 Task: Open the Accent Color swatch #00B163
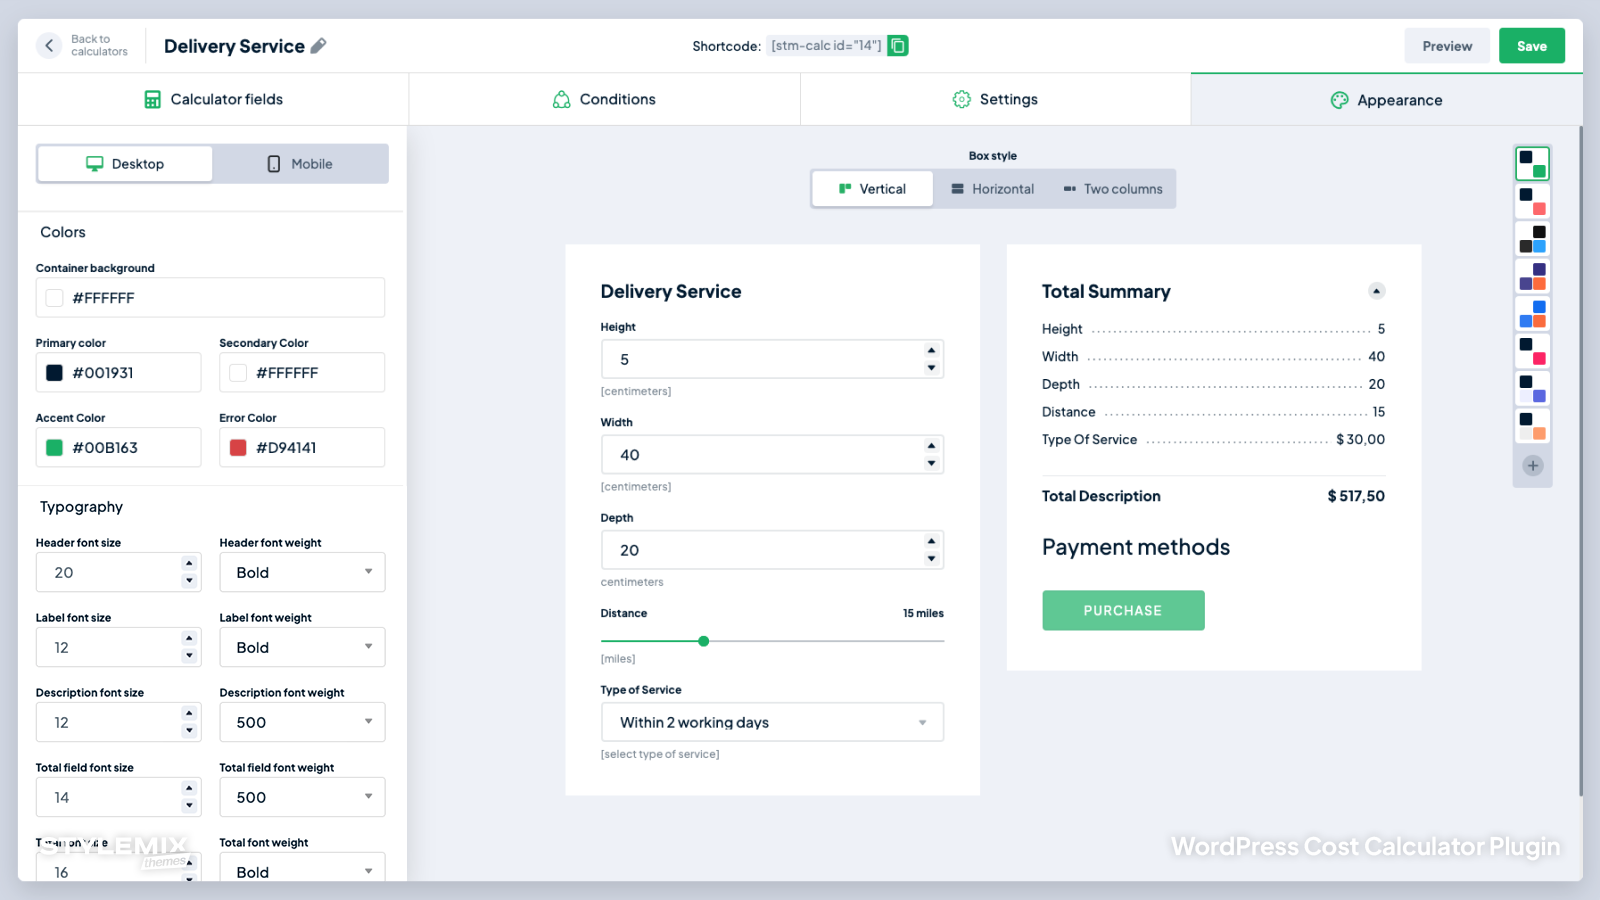pyautogui.click(x=55, y=448)
